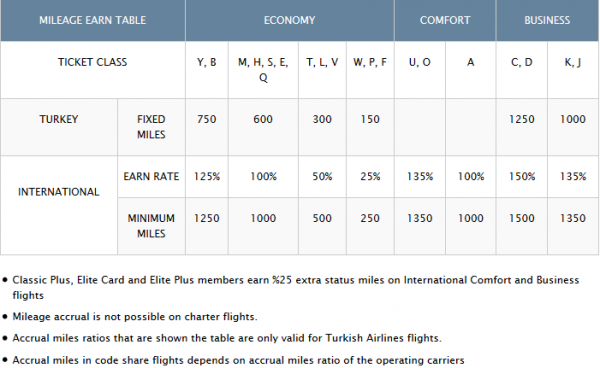This screenshot has width=600, height=368.
Task: Select the COMFORT column header
Action: 445,20
